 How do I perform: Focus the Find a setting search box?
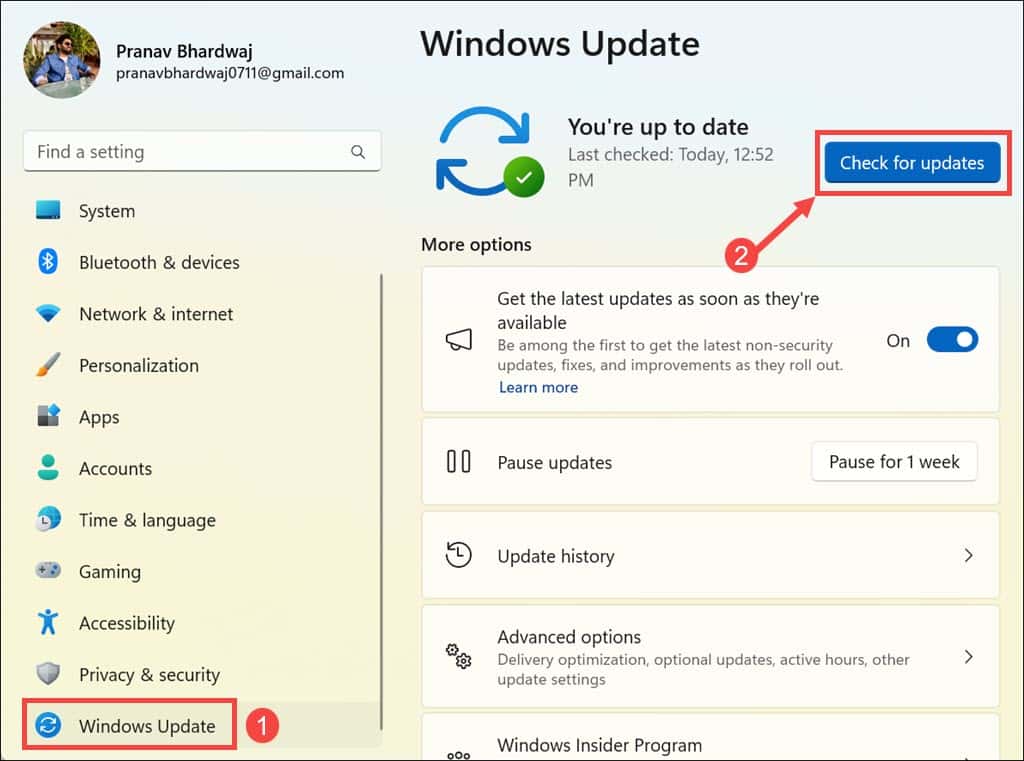click(x=202, y=152)
